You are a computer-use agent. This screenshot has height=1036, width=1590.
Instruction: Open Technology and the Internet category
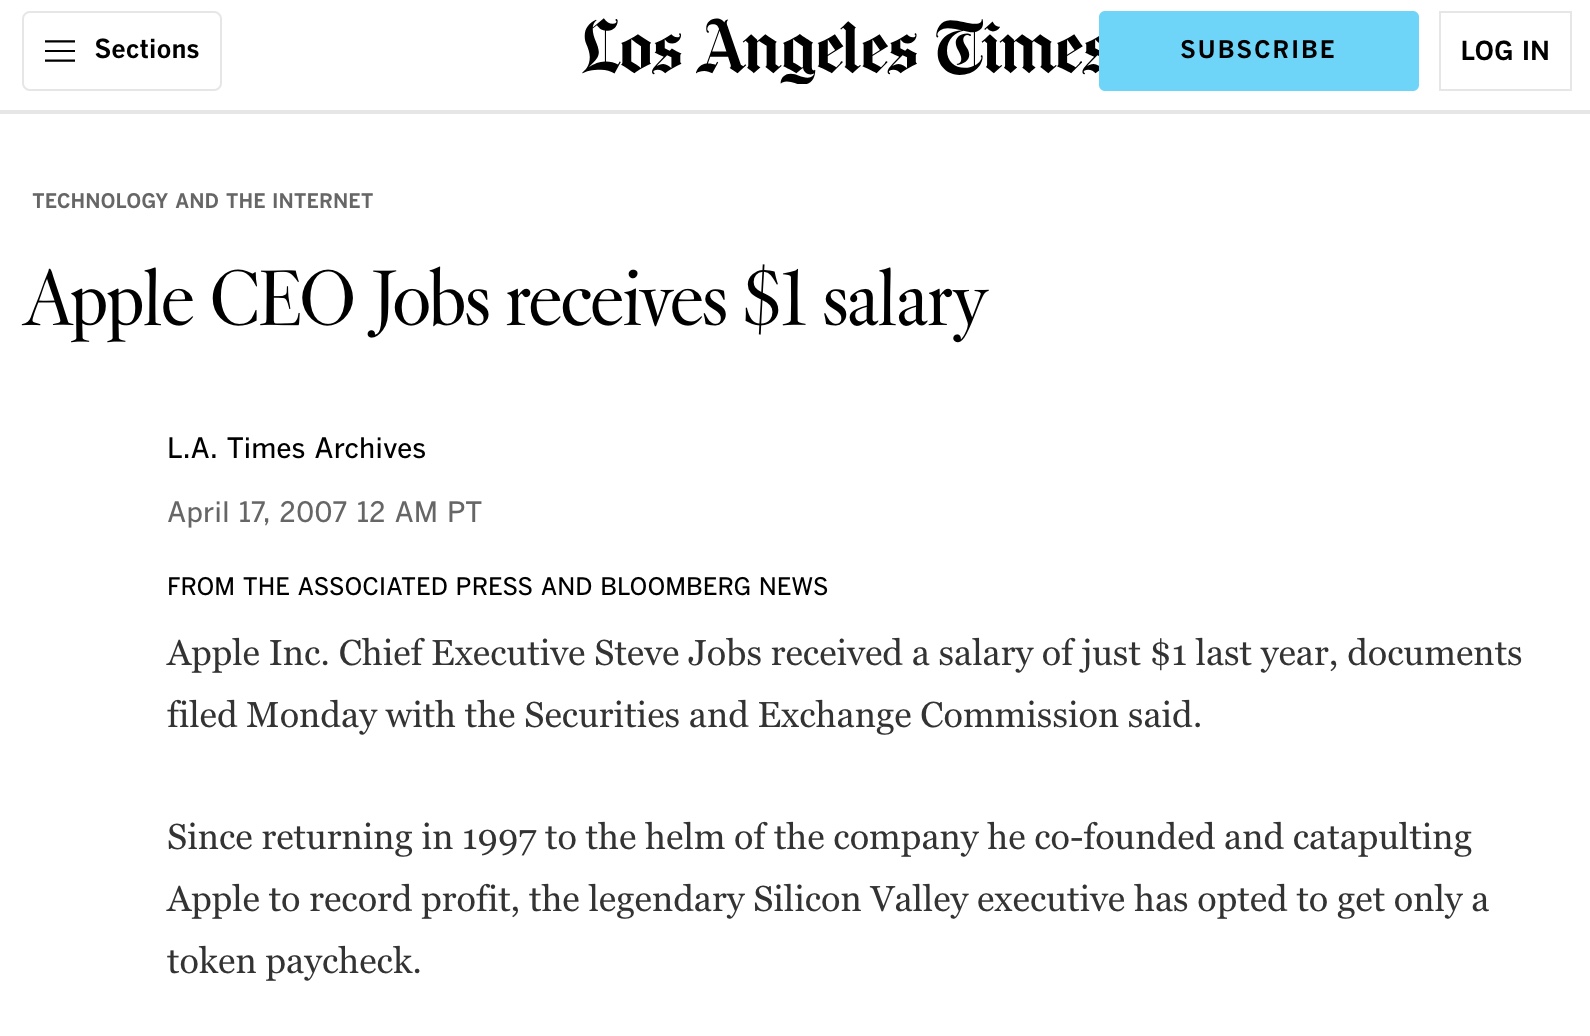pos(203,201)
